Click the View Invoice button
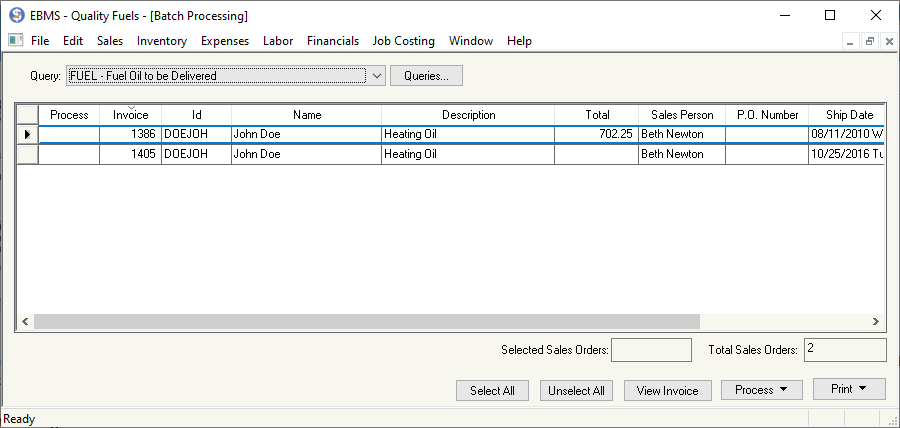900x428 pixels. click(667, 391)
